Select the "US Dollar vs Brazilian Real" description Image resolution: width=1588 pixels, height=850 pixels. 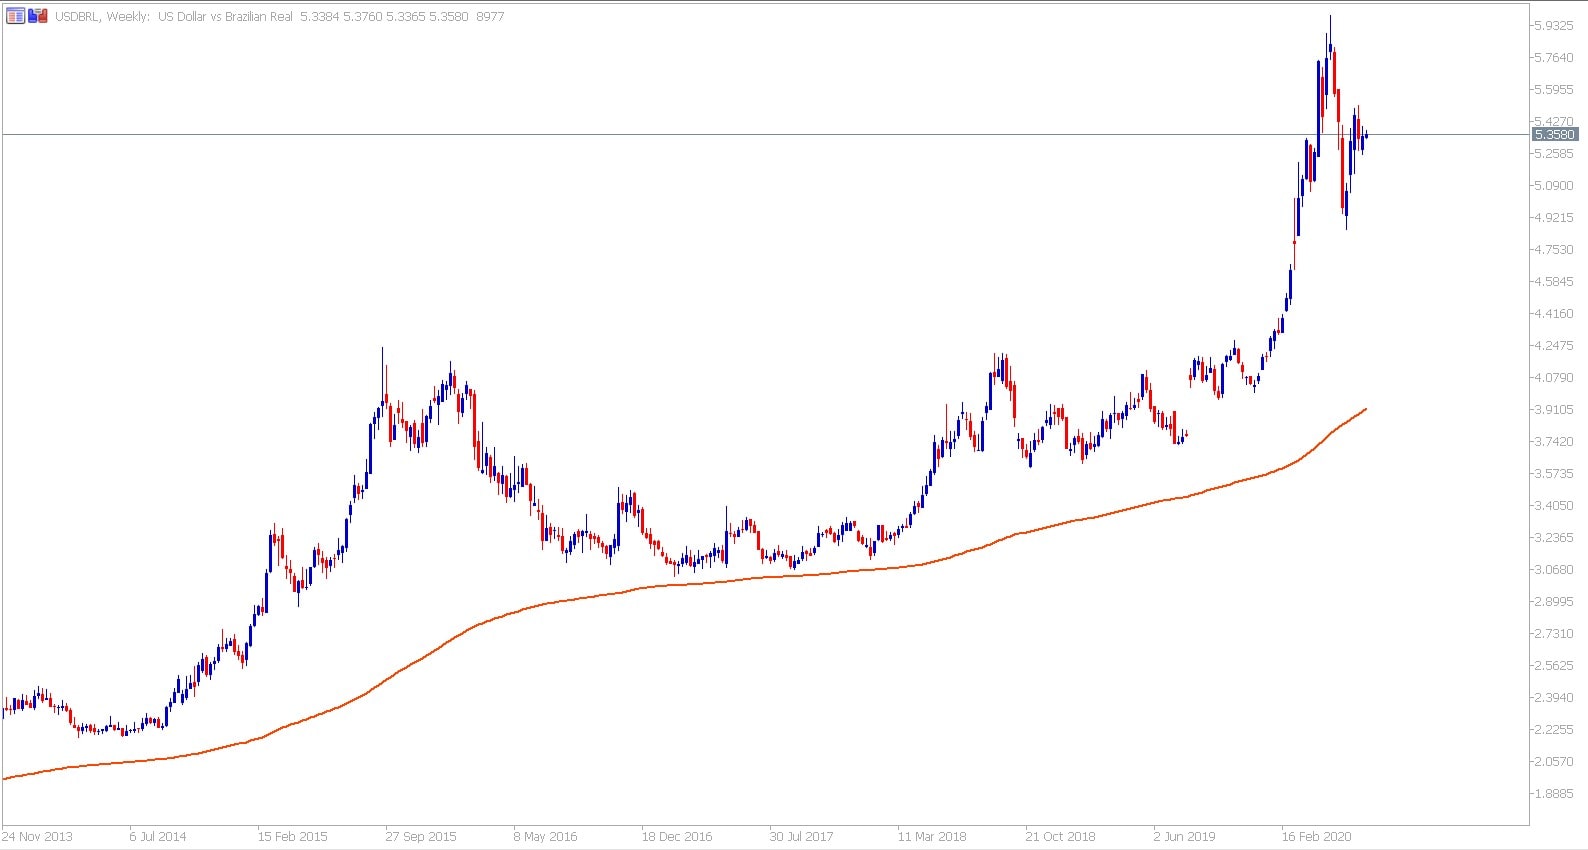click(226, 17)
